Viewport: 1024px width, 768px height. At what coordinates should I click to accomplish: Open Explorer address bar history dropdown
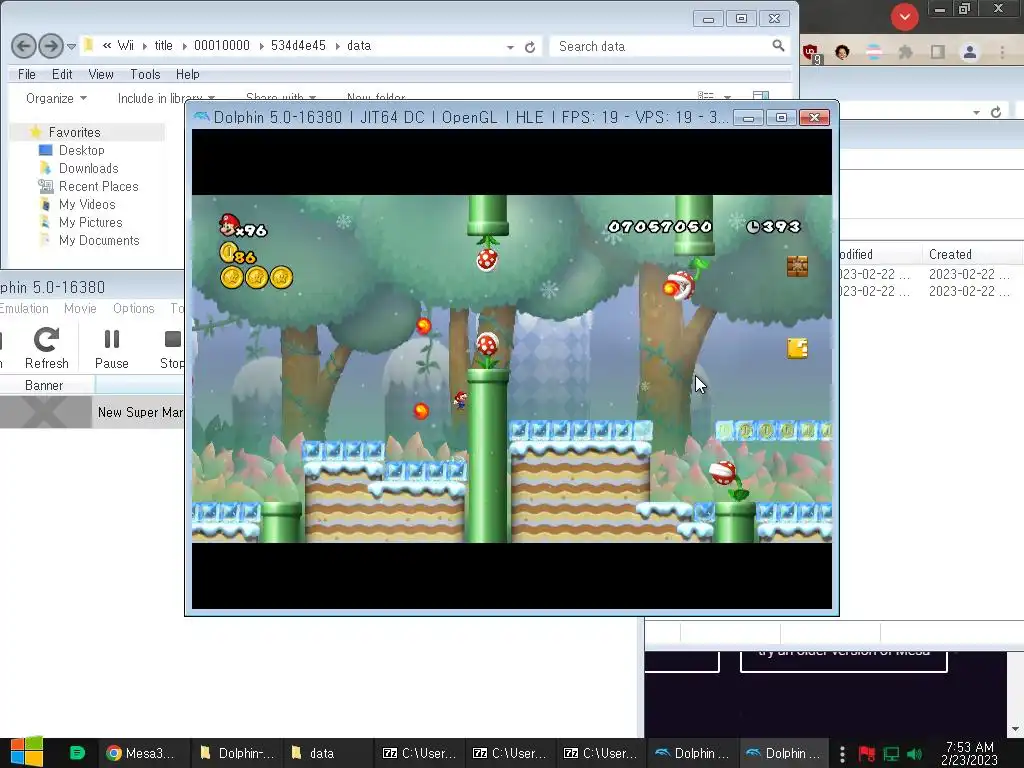click(x=510, y=47)
